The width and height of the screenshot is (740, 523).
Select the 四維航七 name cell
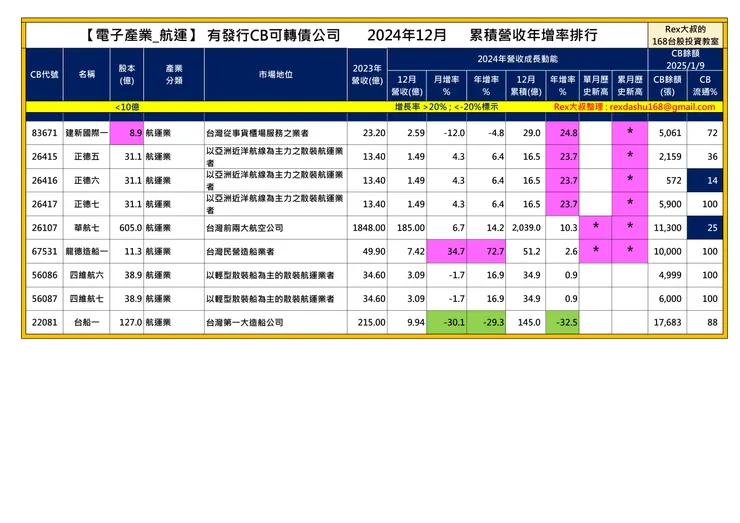click(86, 298)
